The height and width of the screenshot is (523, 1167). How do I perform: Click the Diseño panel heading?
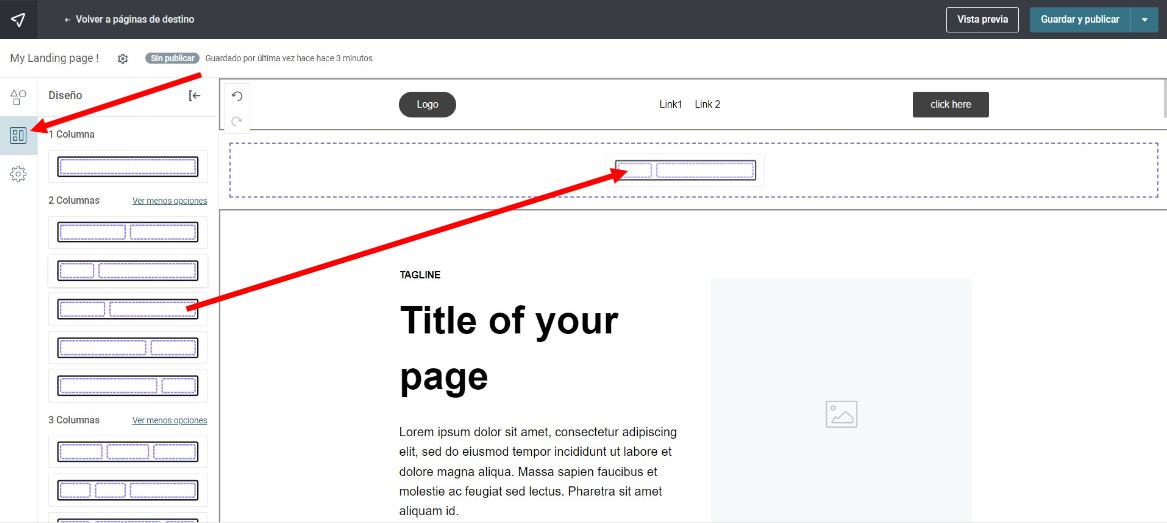[x=65, y=95]
